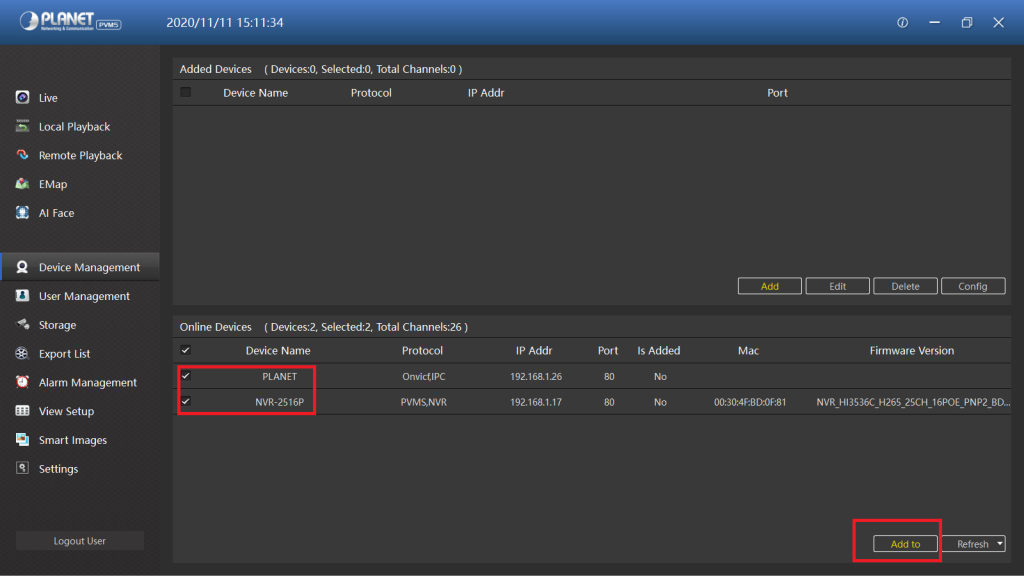Open the Live view icon
This screenshot has height=577, width=1024.
pyautogui.click(x=22, y=97)
